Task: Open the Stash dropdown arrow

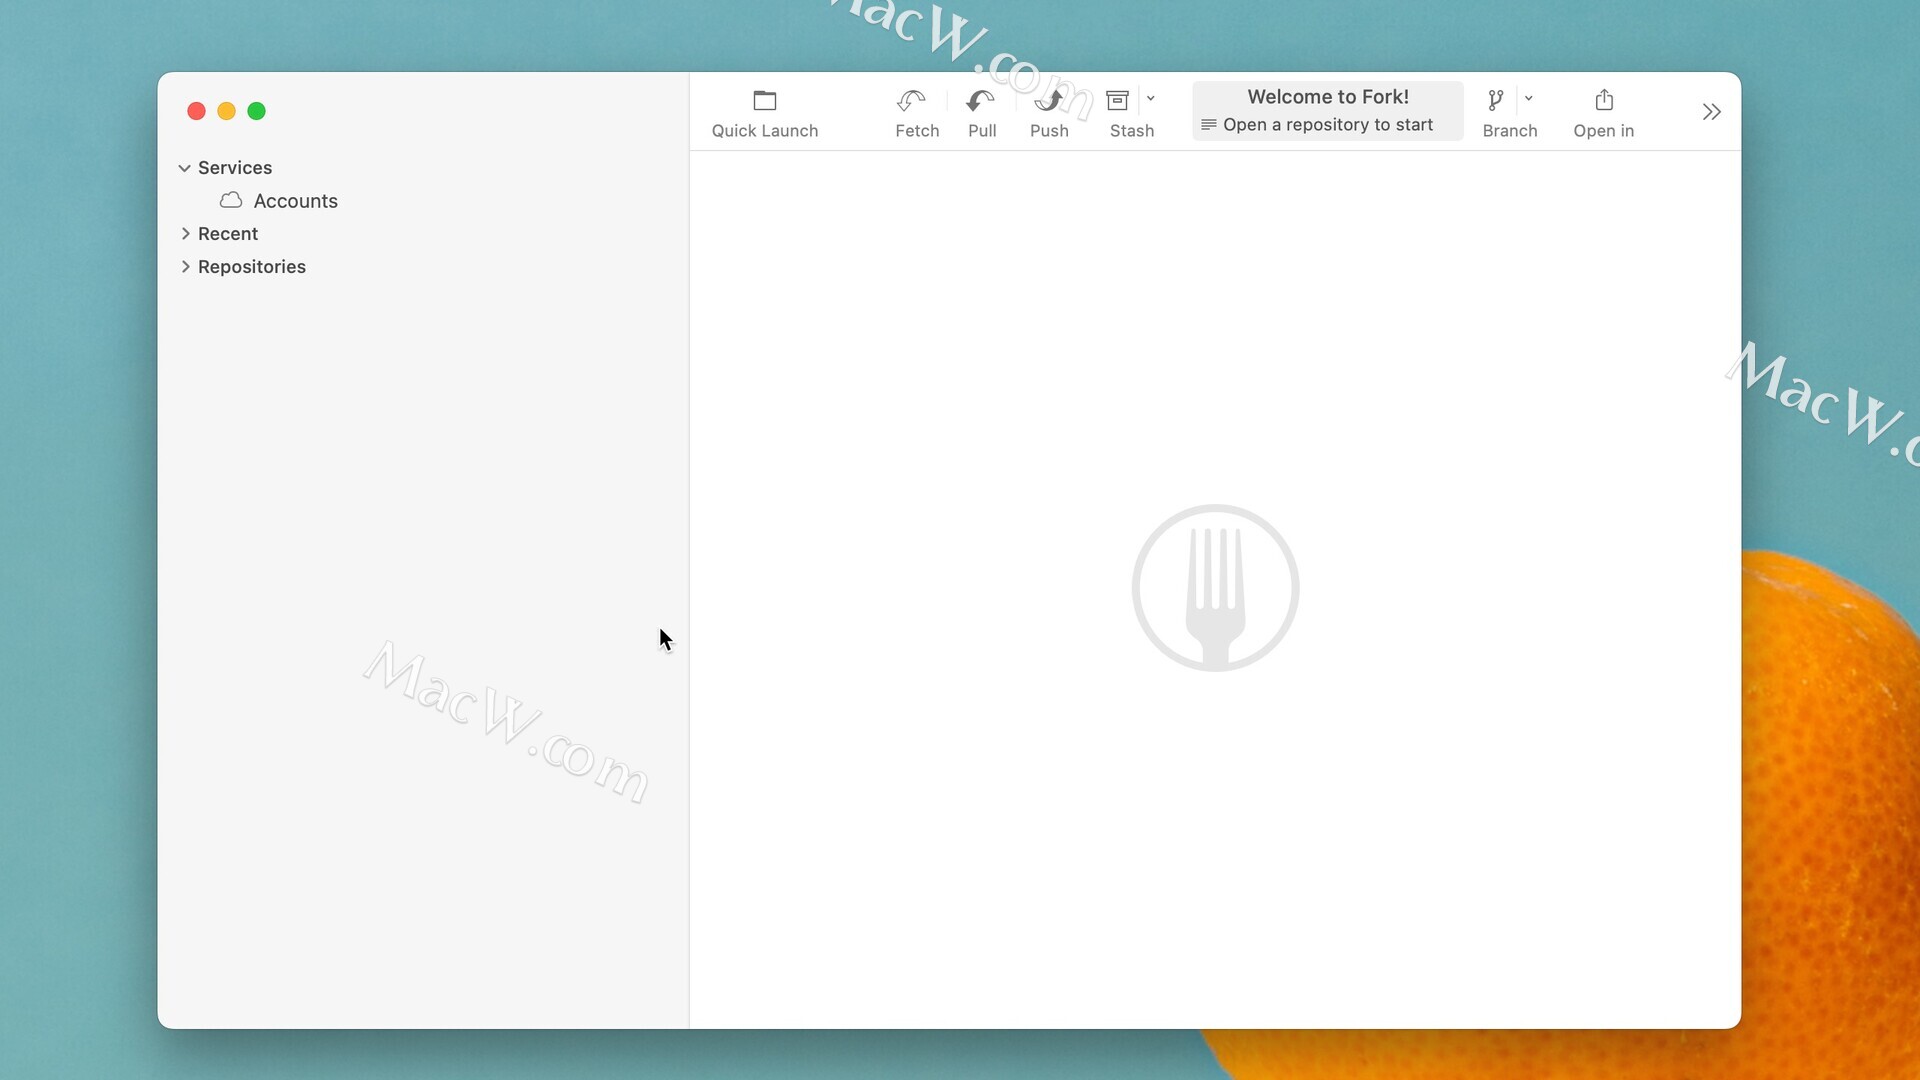Action: pyautogui.click(x=1151, y=99)
